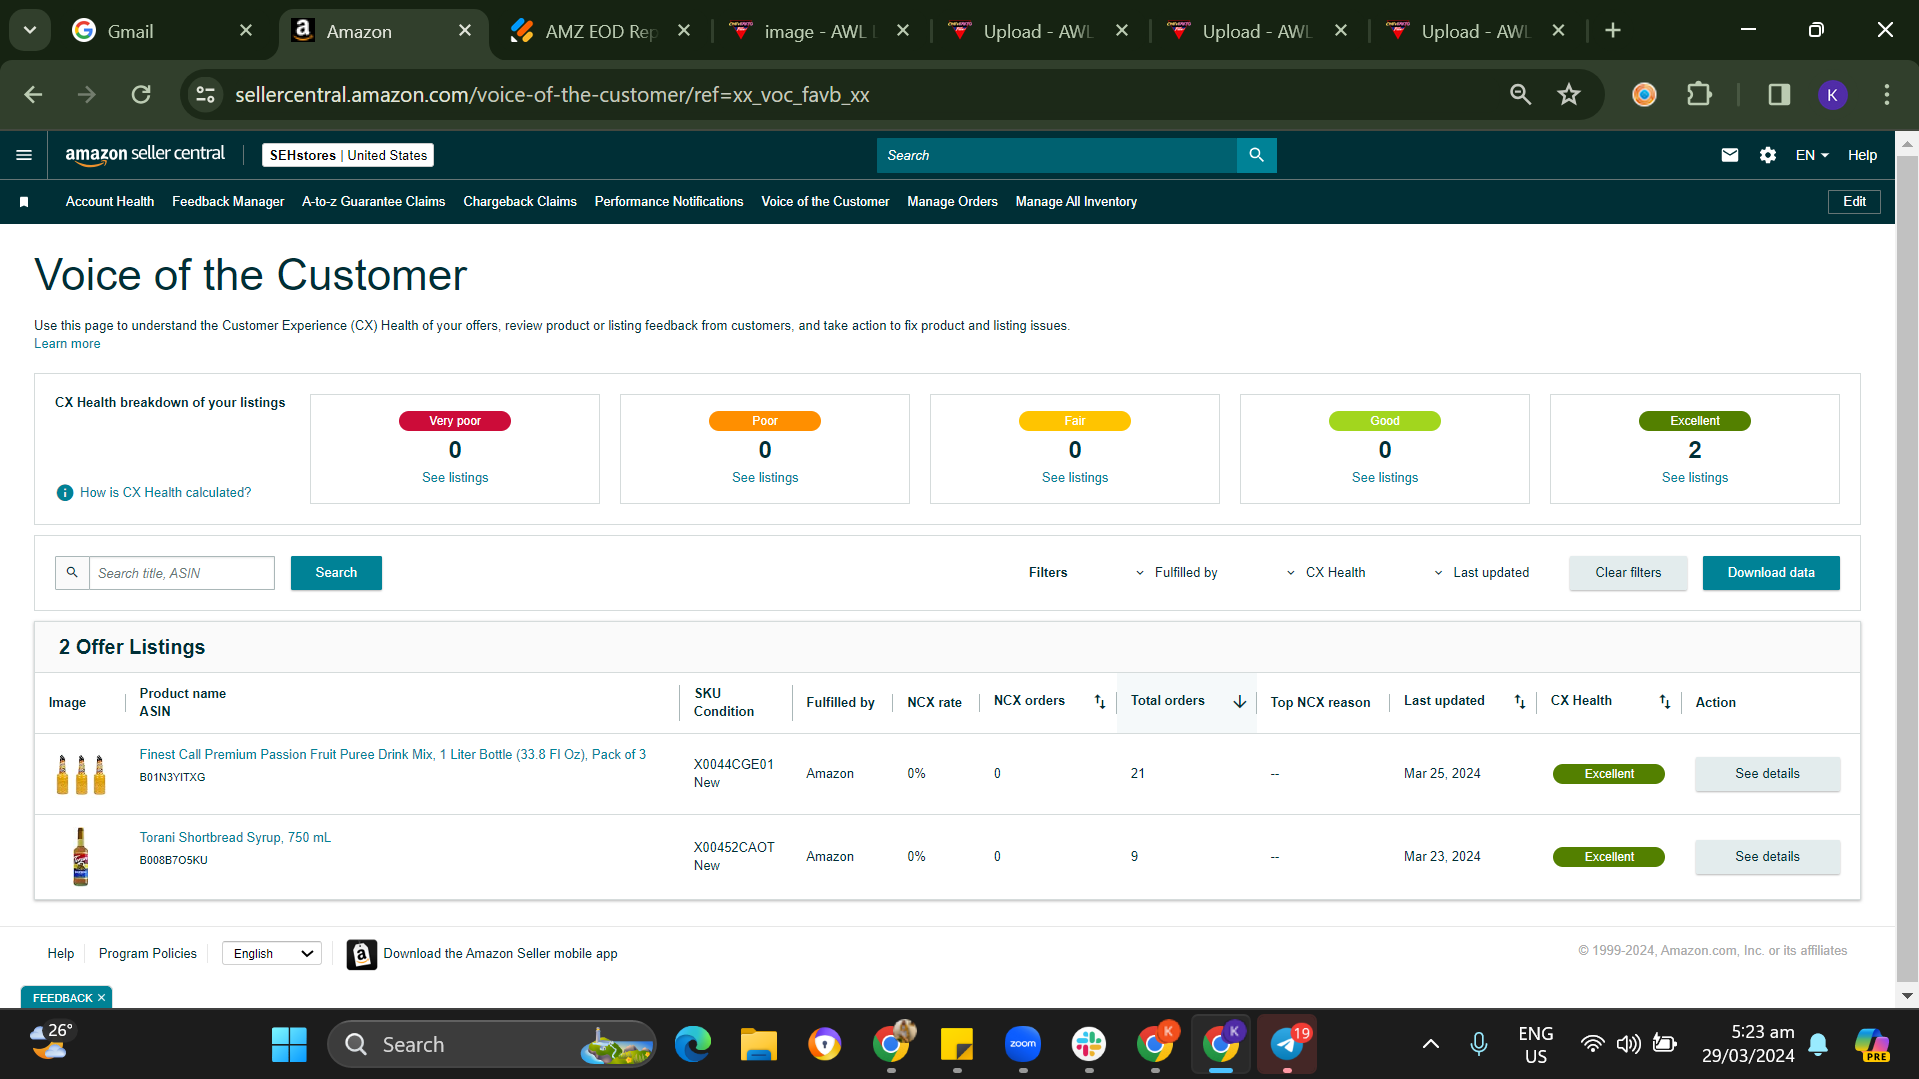This screenshot has width=1919, height=1079.
Task: Show hidden system tray icons
Action: [1431, 1045]
